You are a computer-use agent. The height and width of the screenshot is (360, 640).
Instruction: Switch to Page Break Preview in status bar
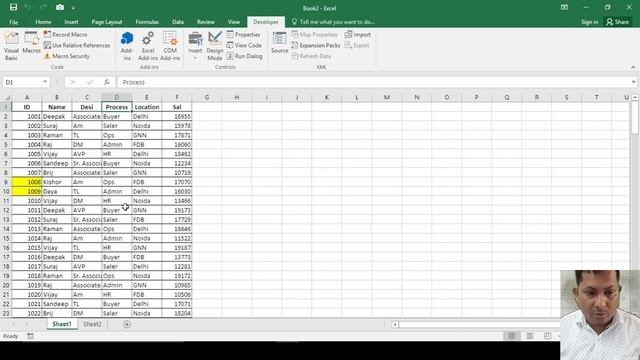(547, 336)
